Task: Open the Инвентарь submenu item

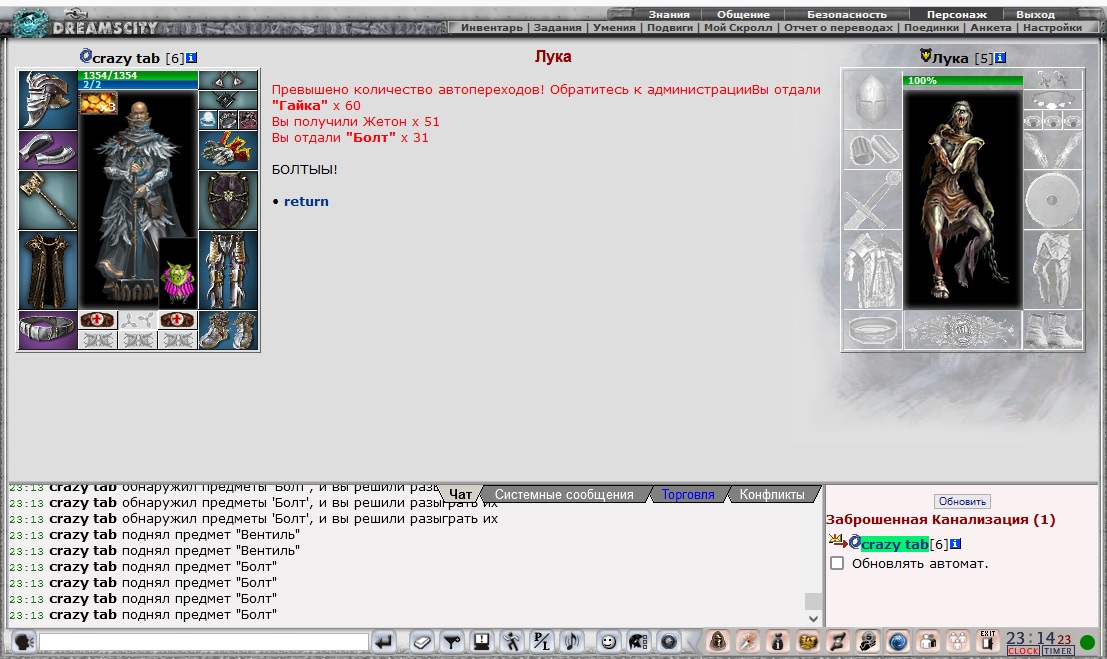Action: click(x=492, y=28)
